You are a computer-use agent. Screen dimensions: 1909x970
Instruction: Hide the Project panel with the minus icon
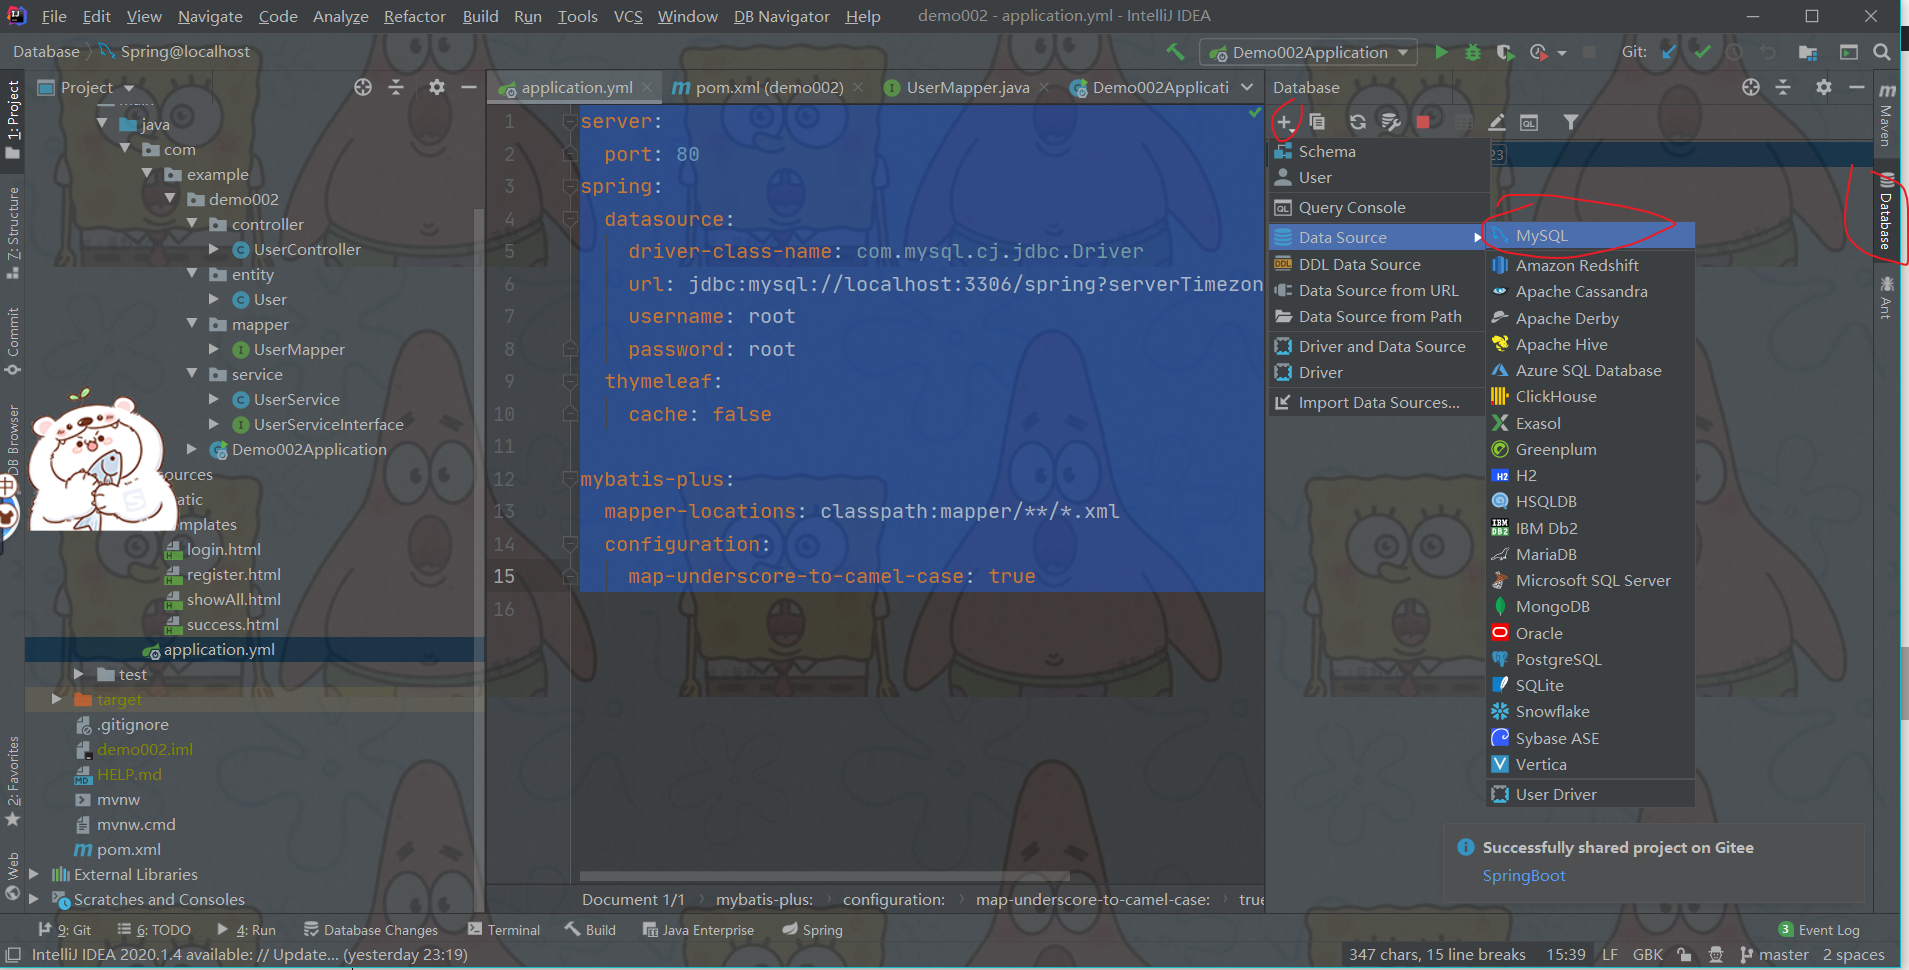coord(468,87)
